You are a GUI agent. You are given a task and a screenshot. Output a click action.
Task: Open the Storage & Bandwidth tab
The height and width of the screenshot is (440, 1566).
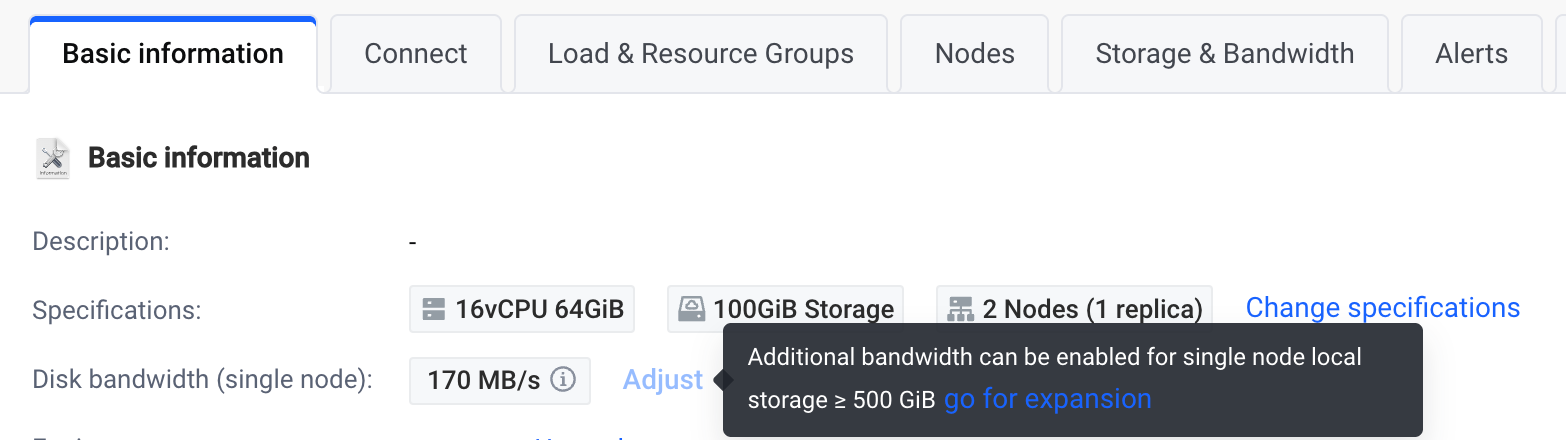coord(1225,53)
